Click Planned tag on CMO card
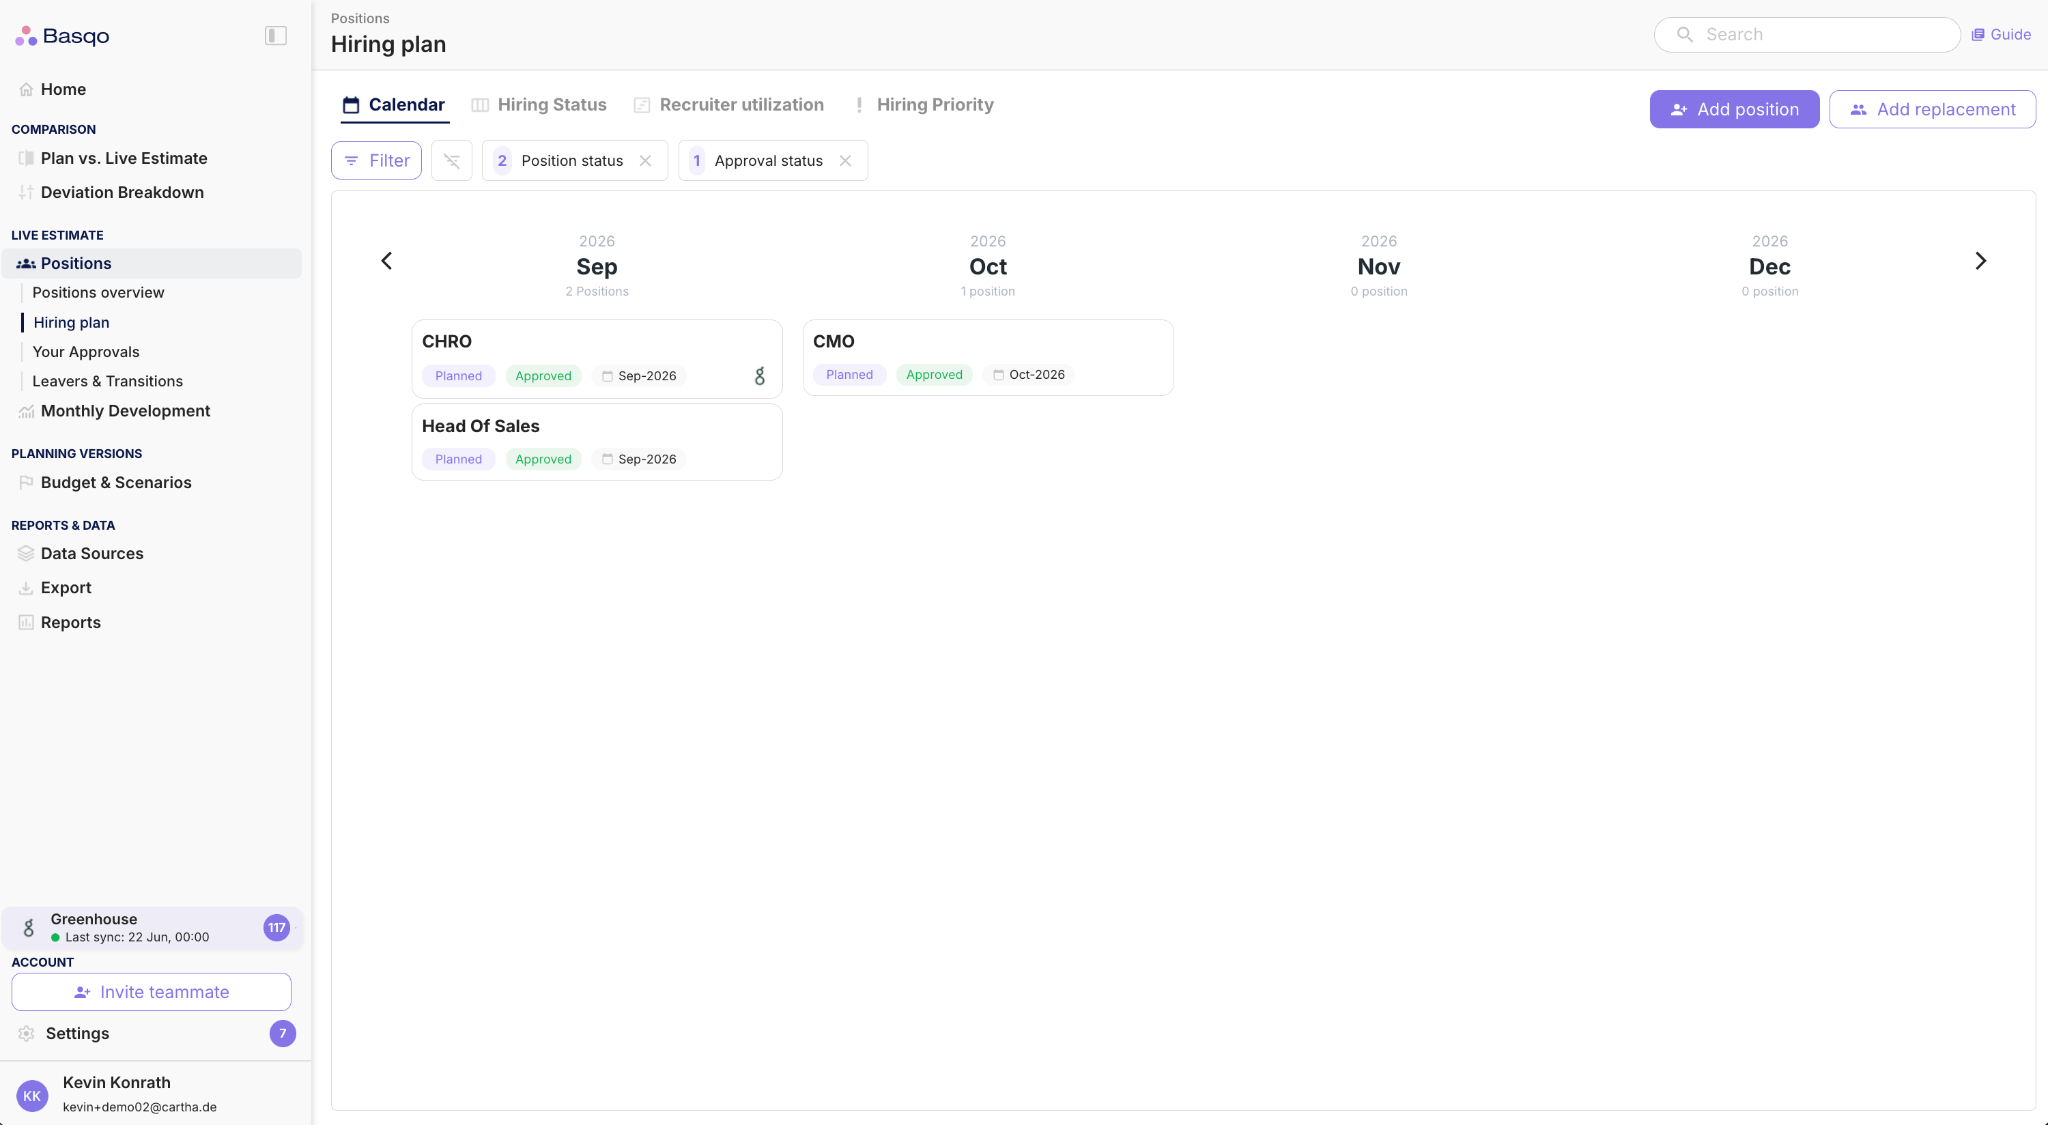2048x1125 pixels. coord(849,375)
